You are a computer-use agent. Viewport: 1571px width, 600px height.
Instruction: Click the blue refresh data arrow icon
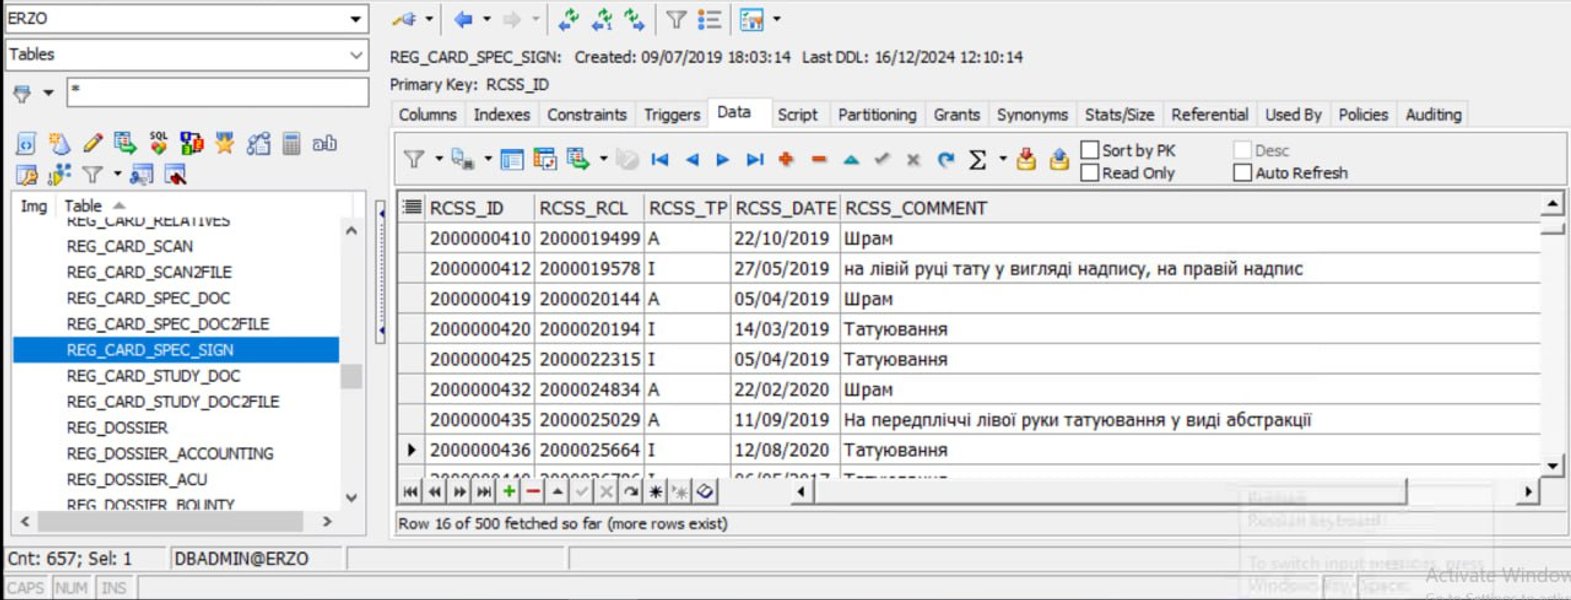click(945, 160)
